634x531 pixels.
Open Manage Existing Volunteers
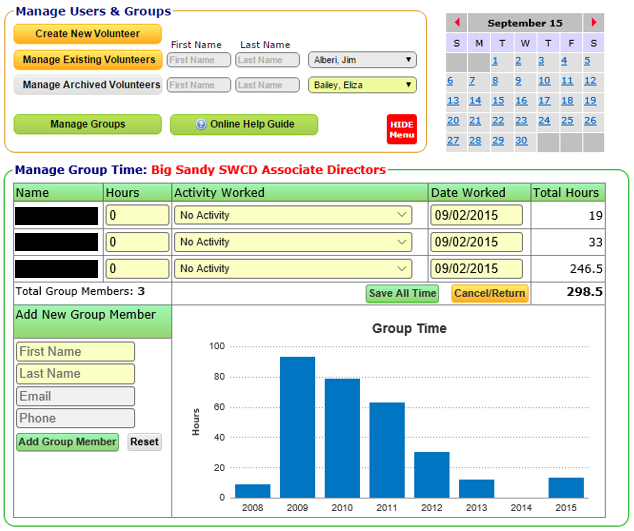pyautogui.click(x=88, y=60)
